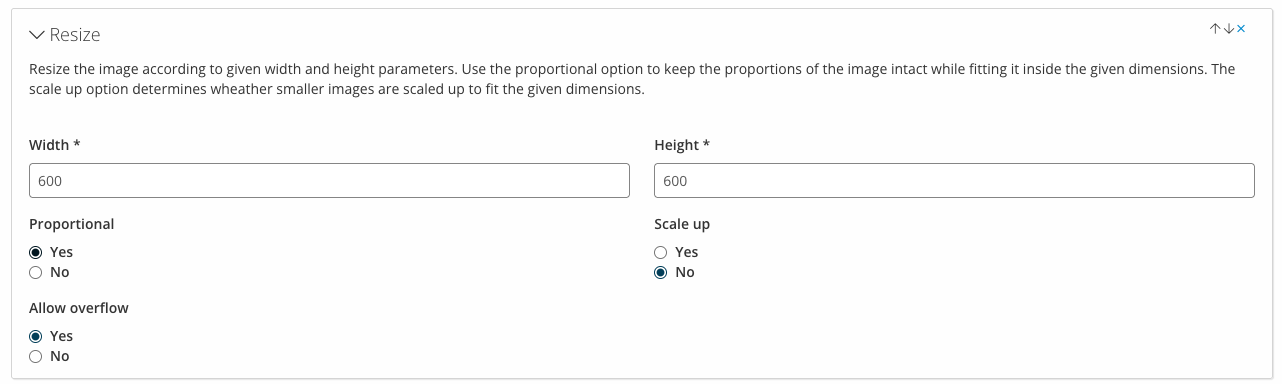Collapse the Resize panel chevron
The image size is (1282, 384).
pyautogui.click(x=37, y=35)
